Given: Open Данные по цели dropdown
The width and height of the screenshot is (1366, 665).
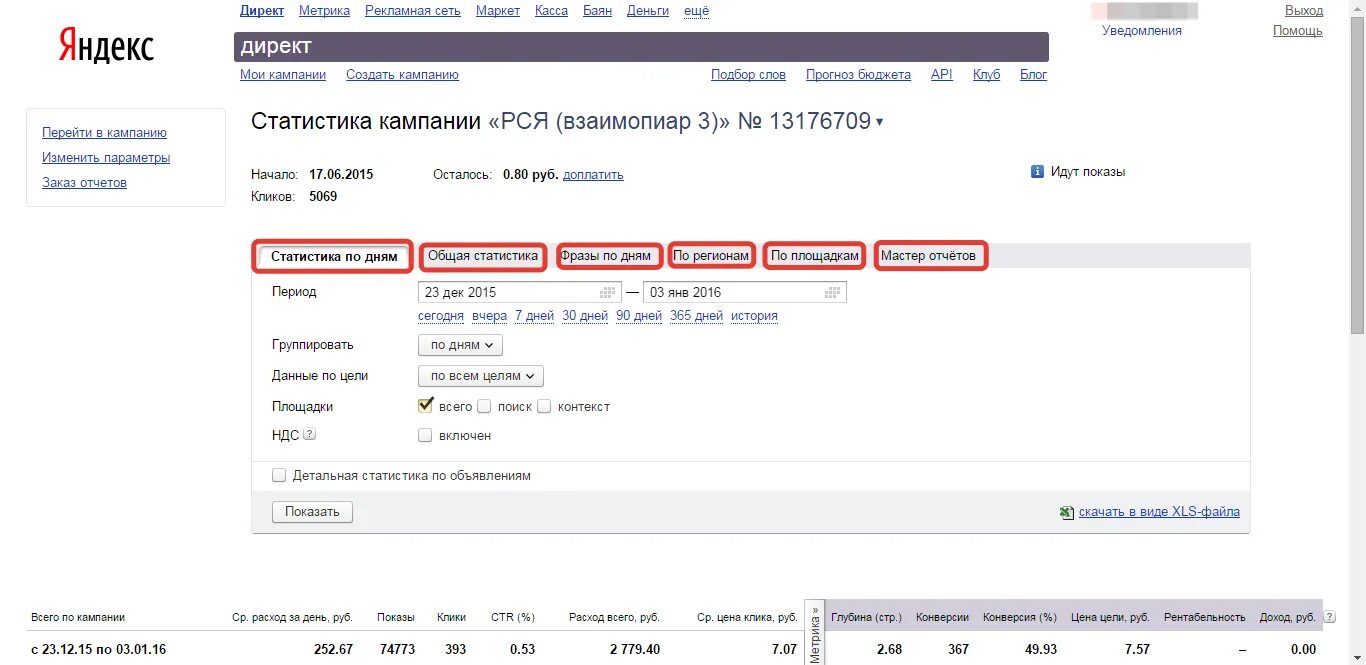Looking at the screenshot, I should tap(480, 376).
